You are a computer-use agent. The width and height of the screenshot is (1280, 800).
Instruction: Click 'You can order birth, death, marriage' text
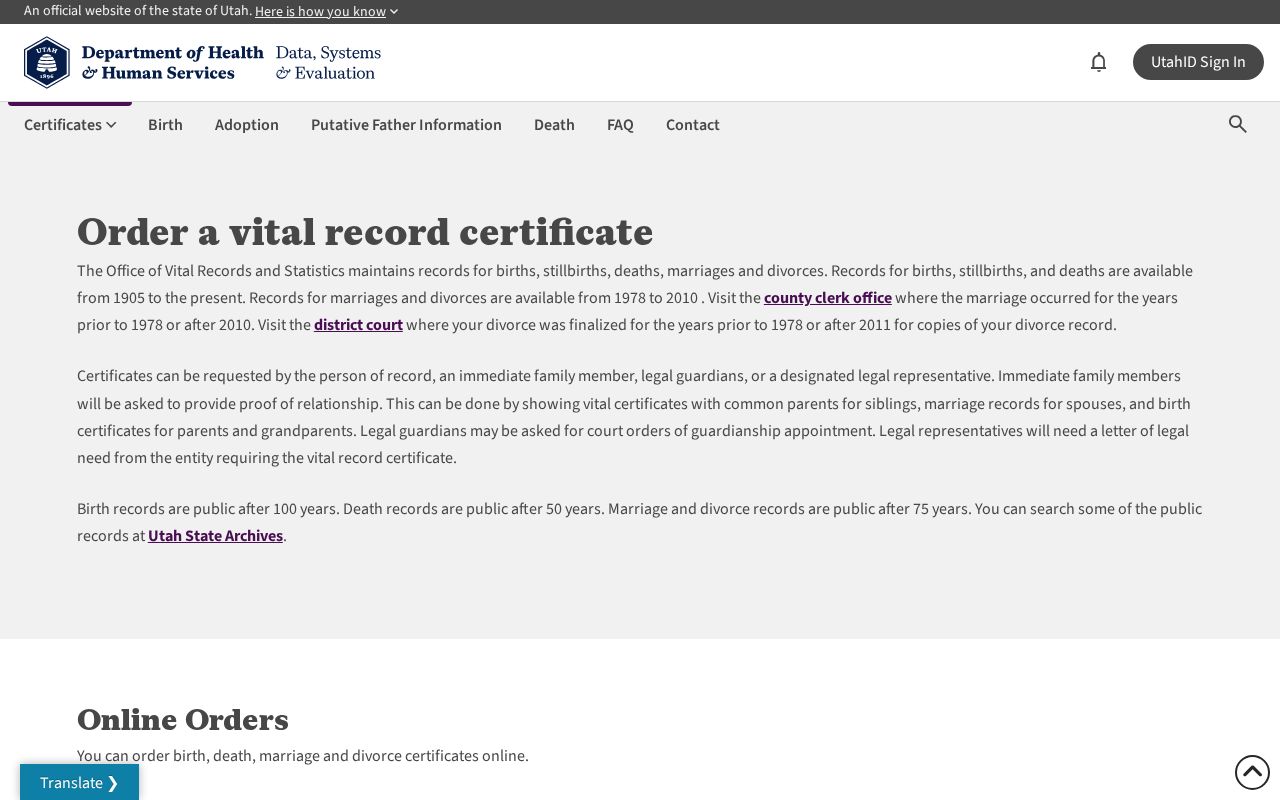click(303, 756)
